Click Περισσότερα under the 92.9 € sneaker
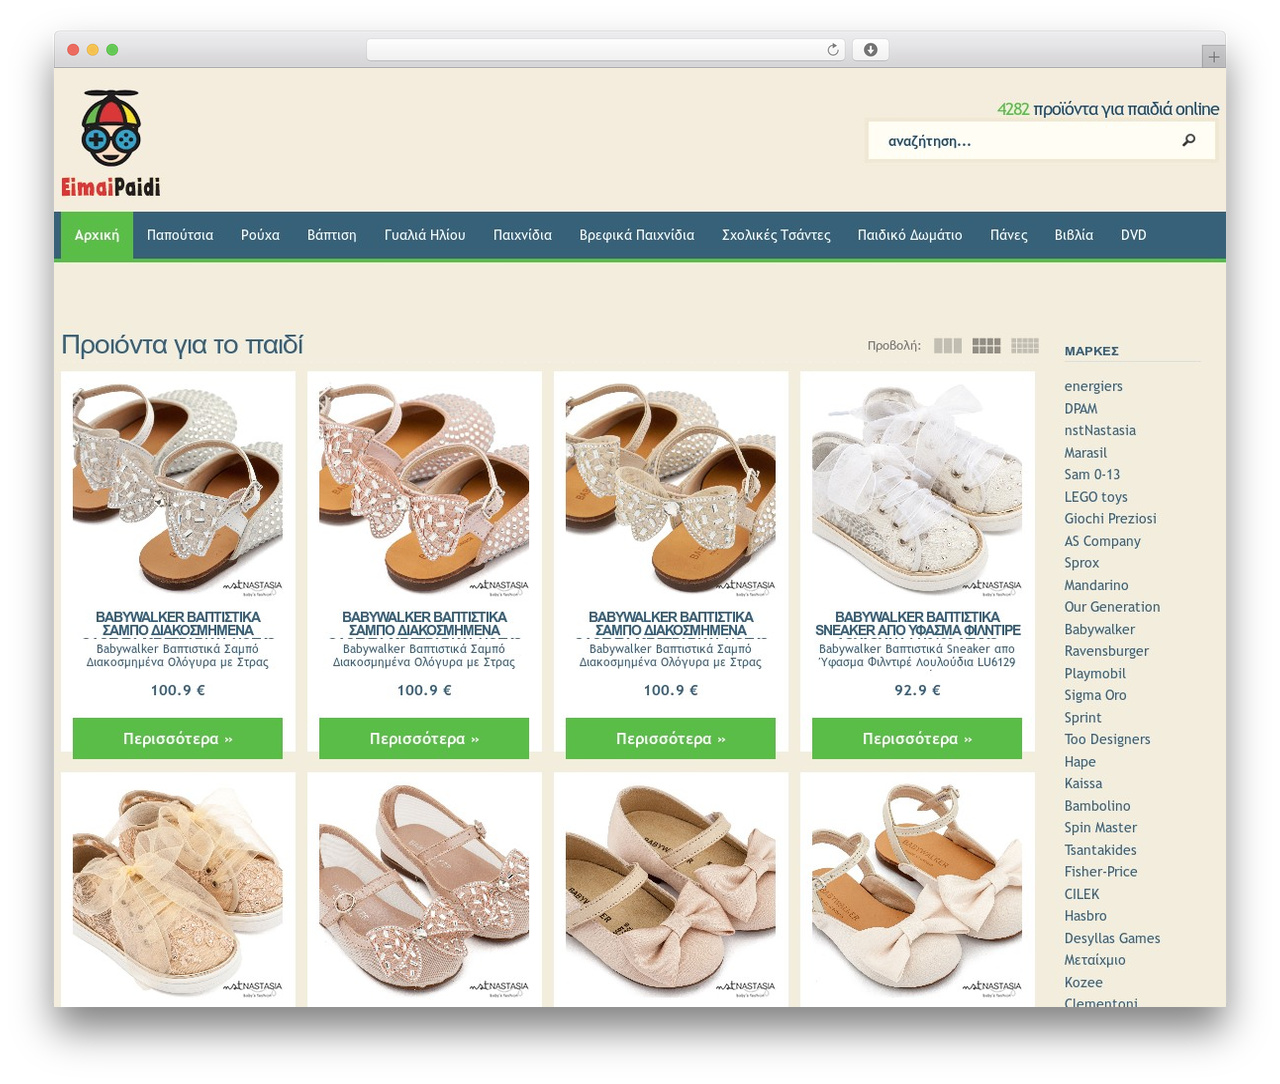 [x=917, y=739]
